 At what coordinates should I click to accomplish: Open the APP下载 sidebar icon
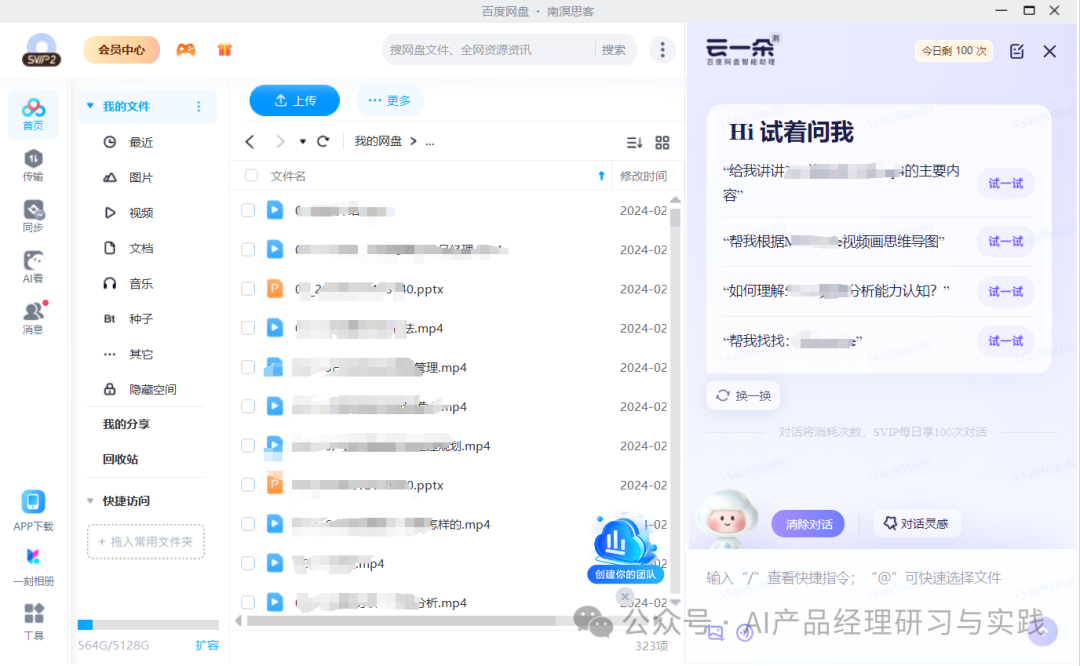click(33, 510)
